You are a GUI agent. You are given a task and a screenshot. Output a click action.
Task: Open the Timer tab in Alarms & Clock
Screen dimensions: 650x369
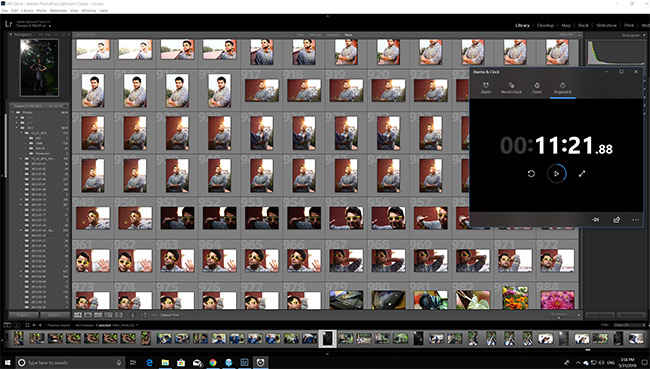pos(537,87)
